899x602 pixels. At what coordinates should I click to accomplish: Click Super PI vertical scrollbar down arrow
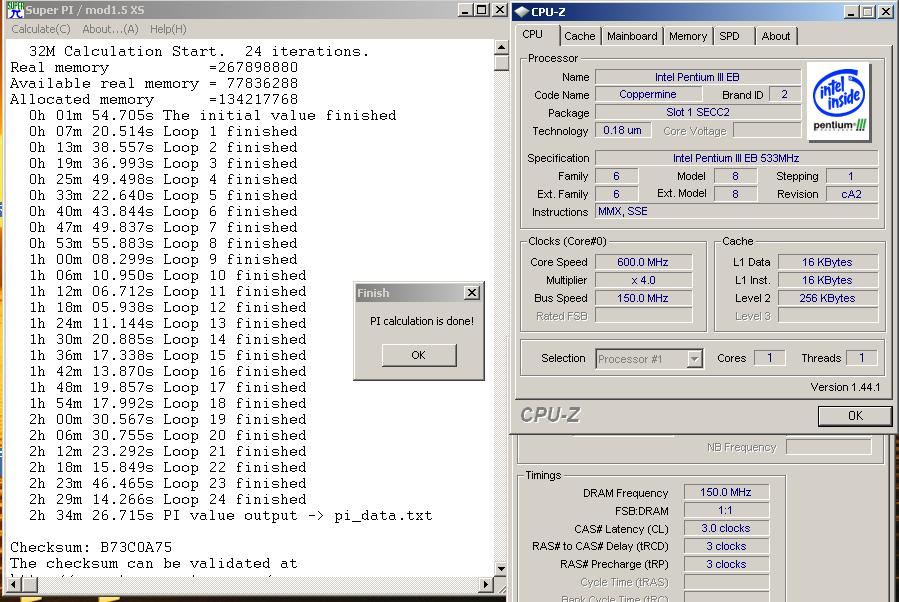501,569
